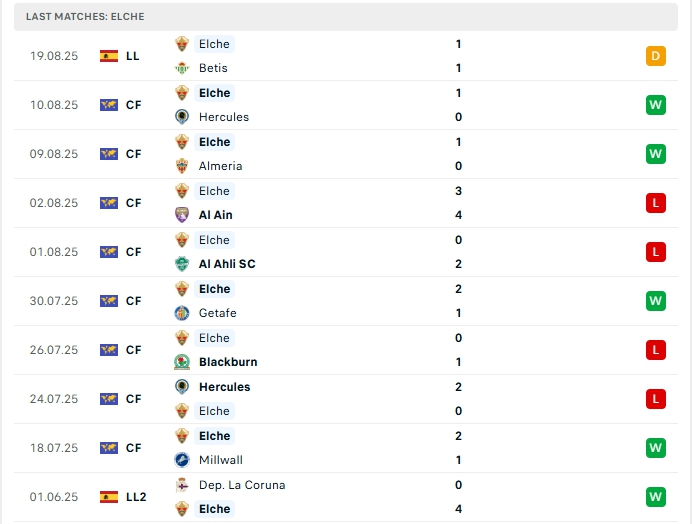Select the Al Ahli SC team name

click(227, 264)
